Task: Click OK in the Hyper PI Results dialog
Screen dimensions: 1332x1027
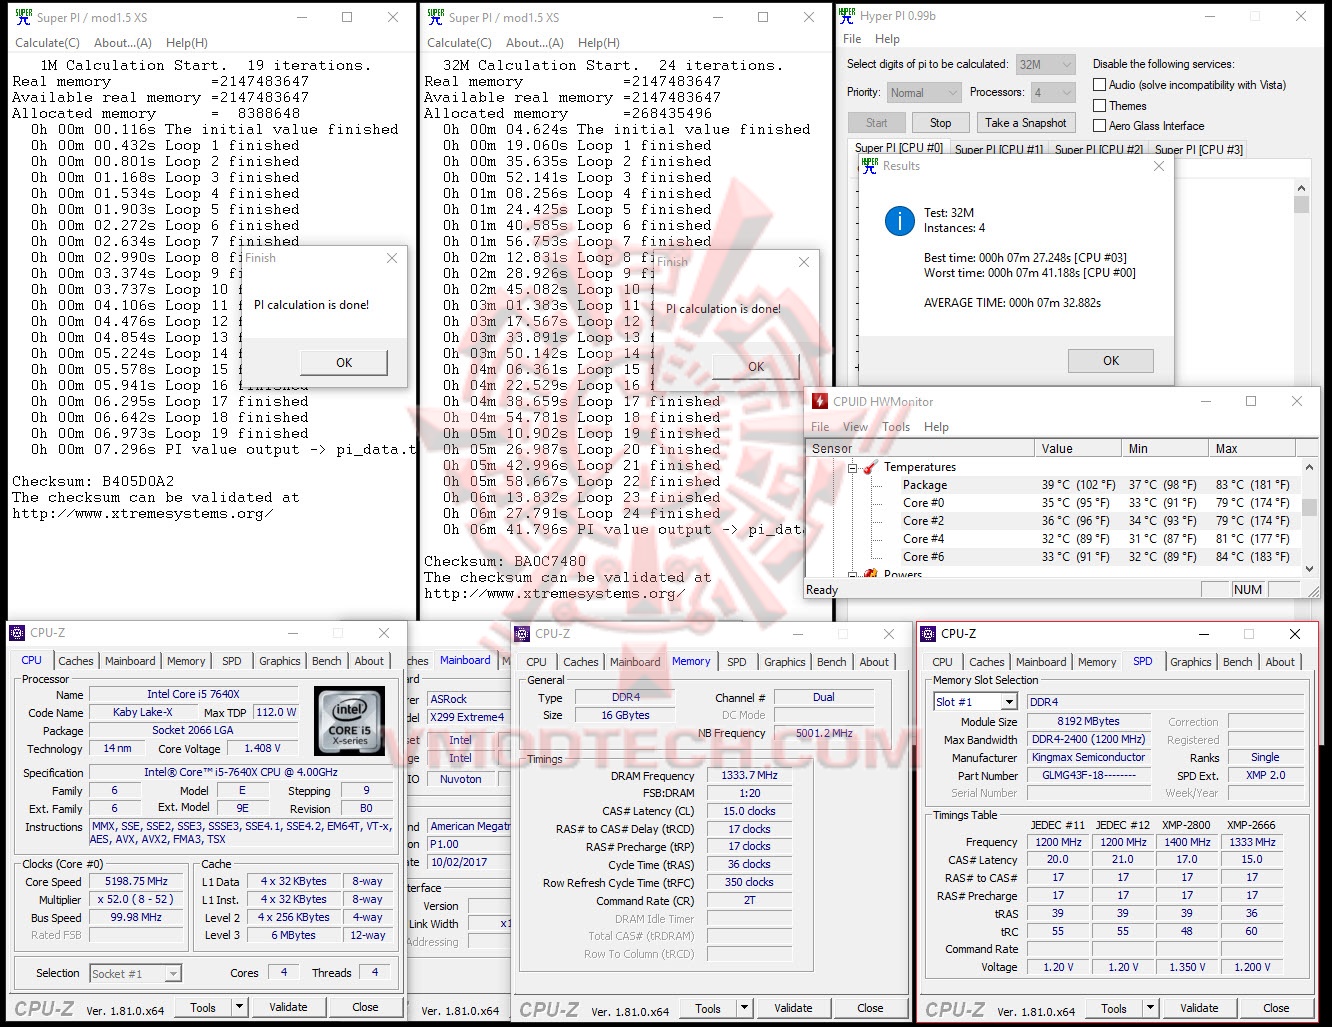Action: 1111,360
